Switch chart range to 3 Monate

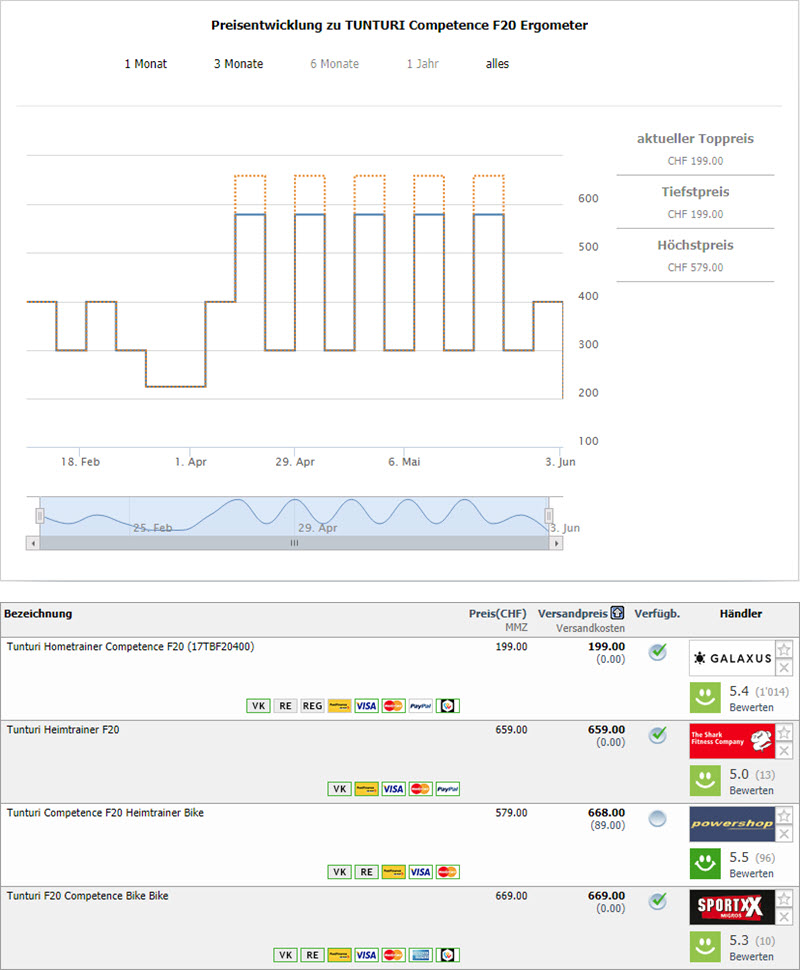click(x=238, y=64)
